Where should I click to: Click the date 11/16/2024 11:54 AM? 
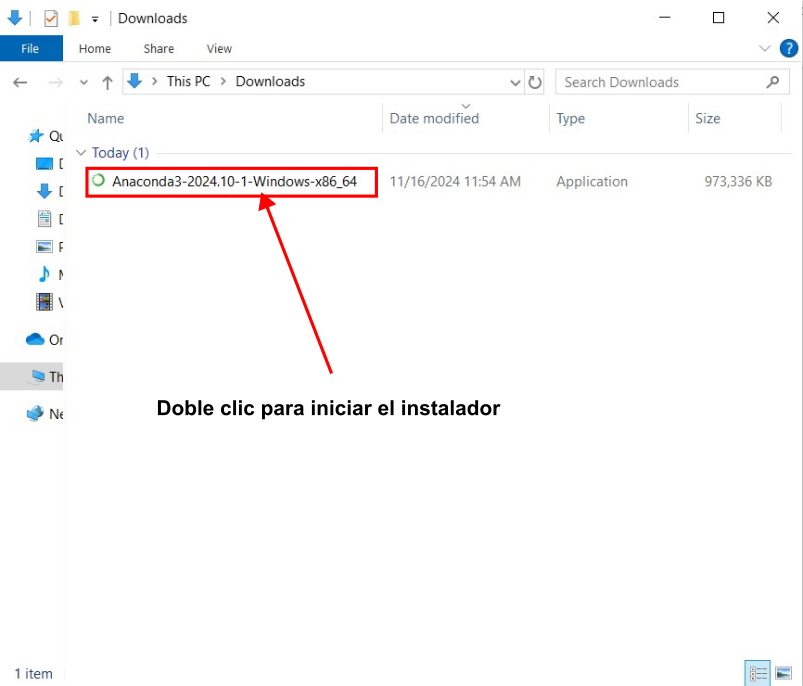coord(455,182)
